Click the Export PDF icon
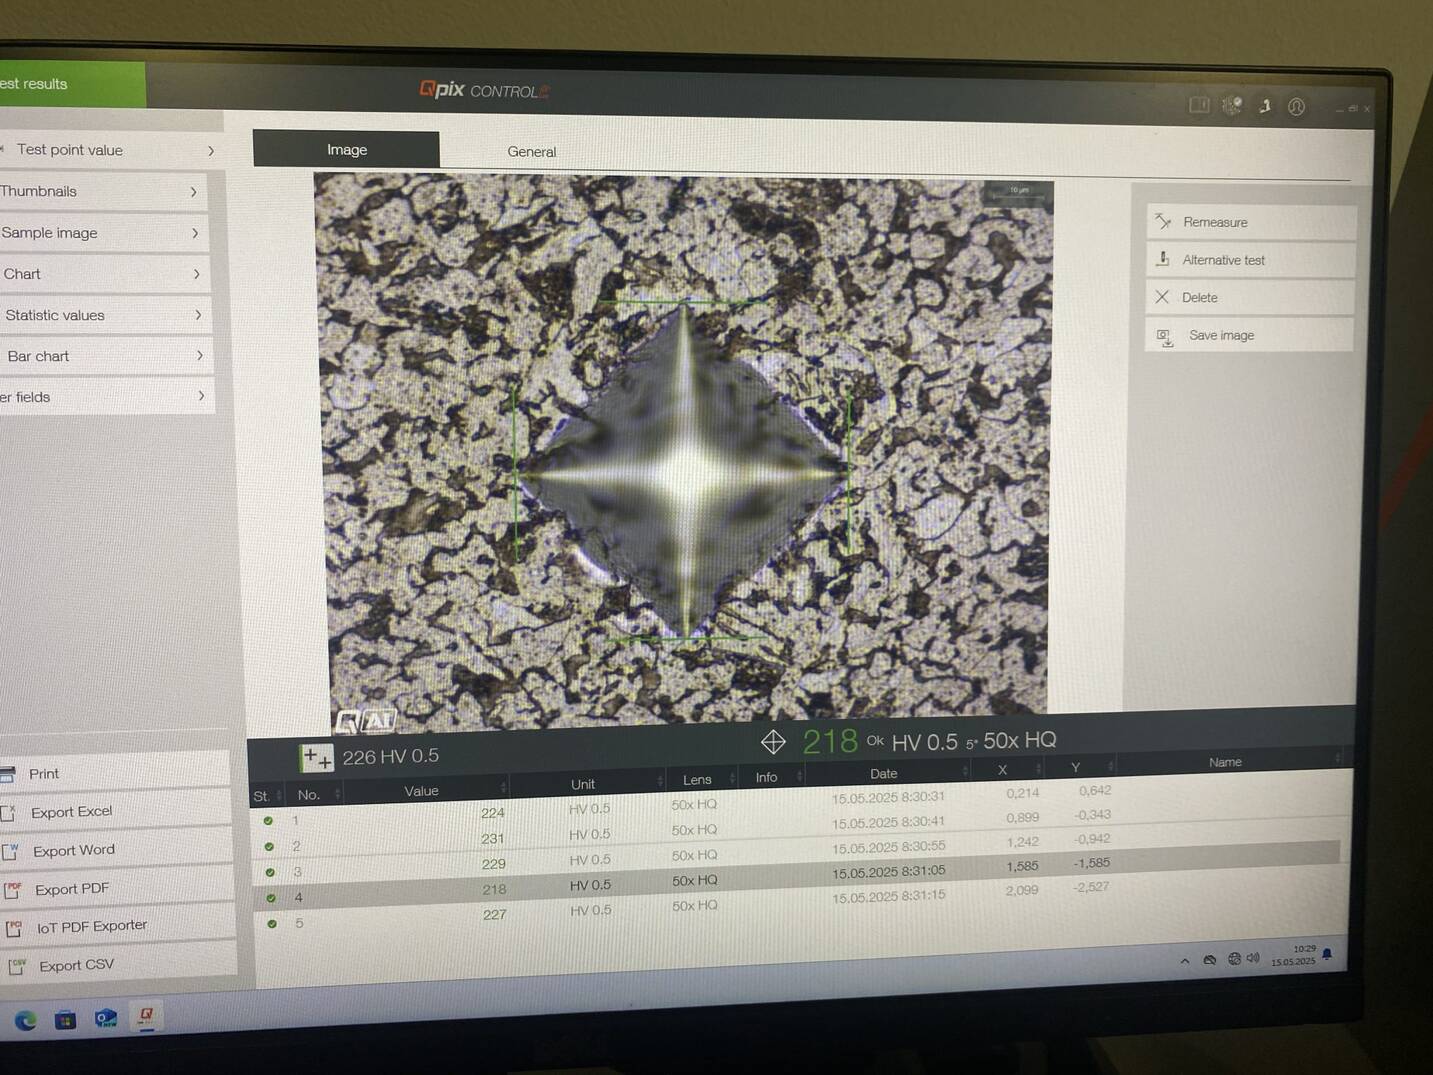This screenshot has width=1433, height=1075. [x=14, y=890]
